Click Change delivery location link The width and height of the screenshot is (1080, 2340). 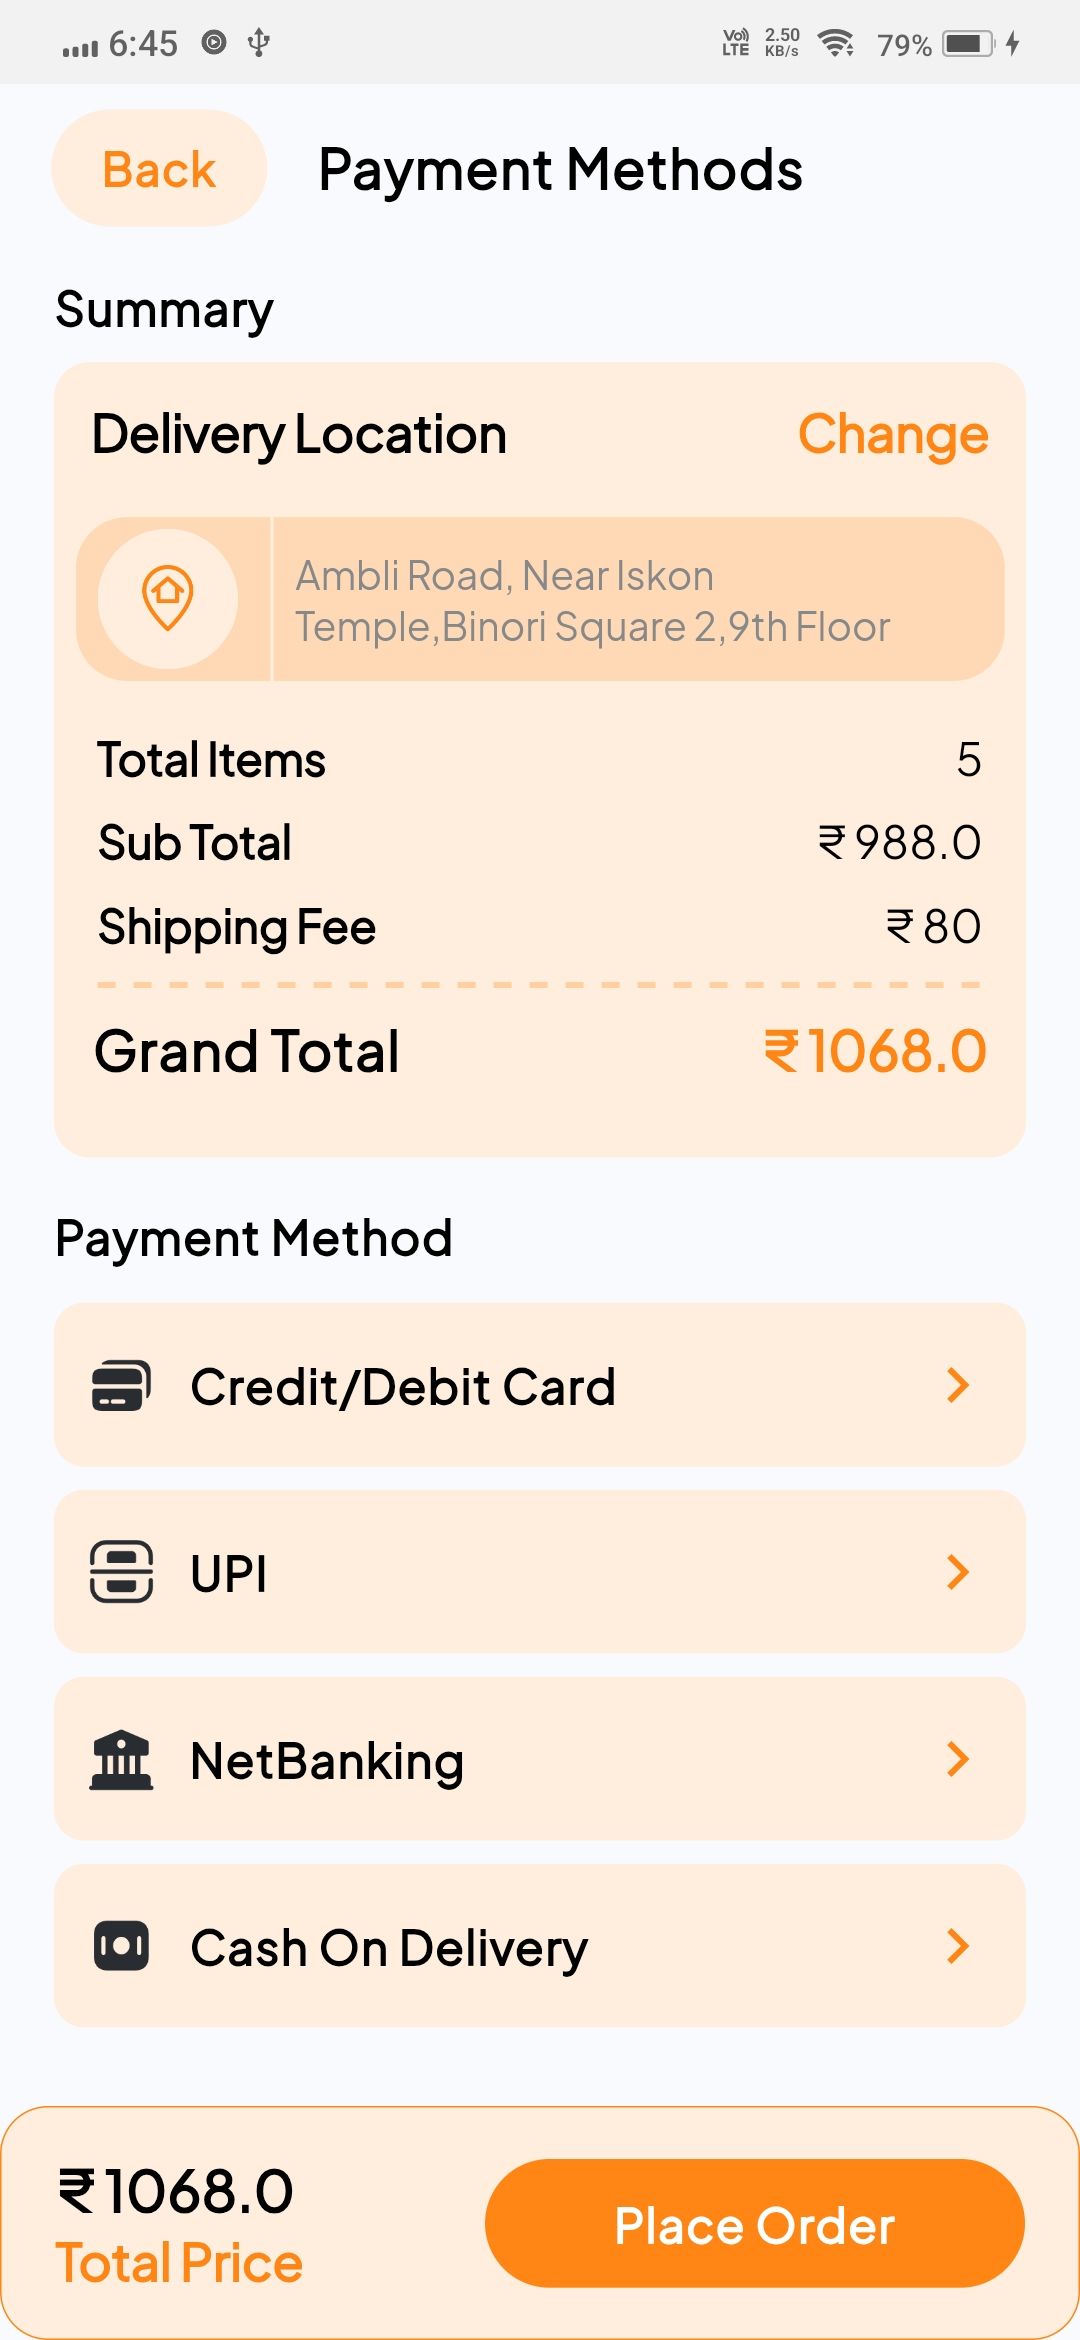(892, 435)
